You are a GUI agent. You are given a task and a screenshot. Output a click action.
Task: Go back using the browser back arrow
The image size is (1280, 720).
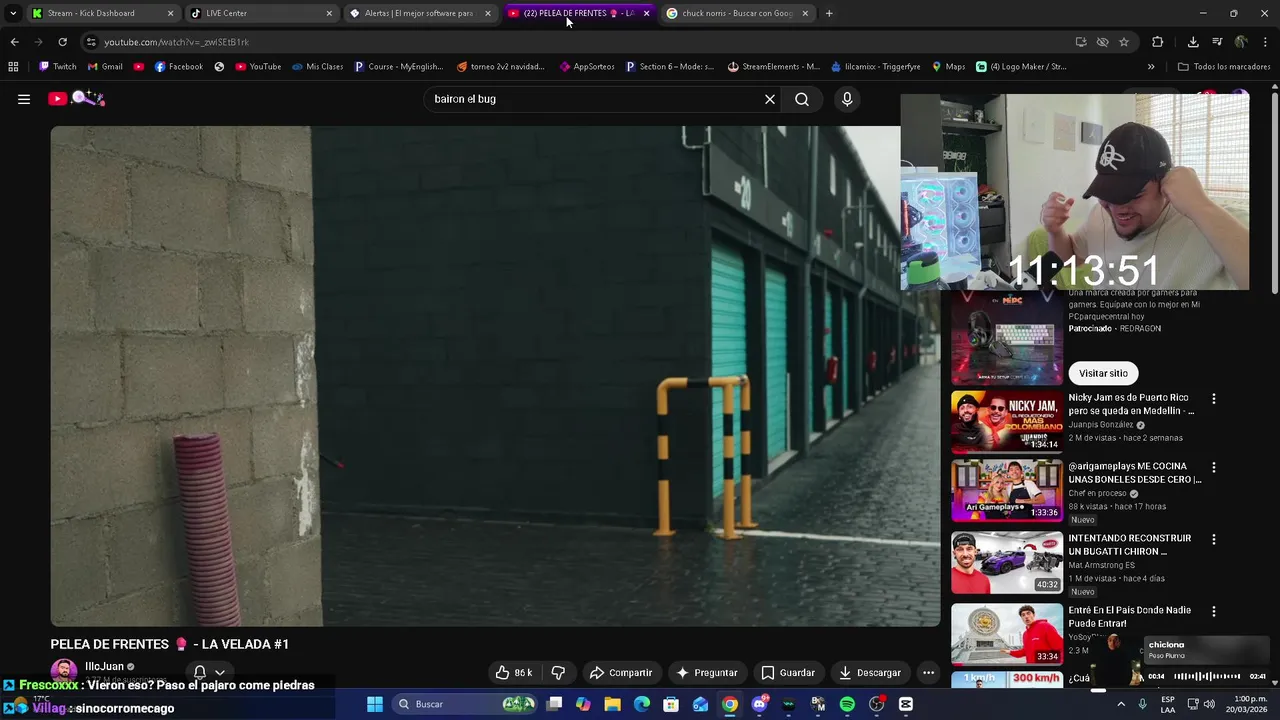(14, 42)
